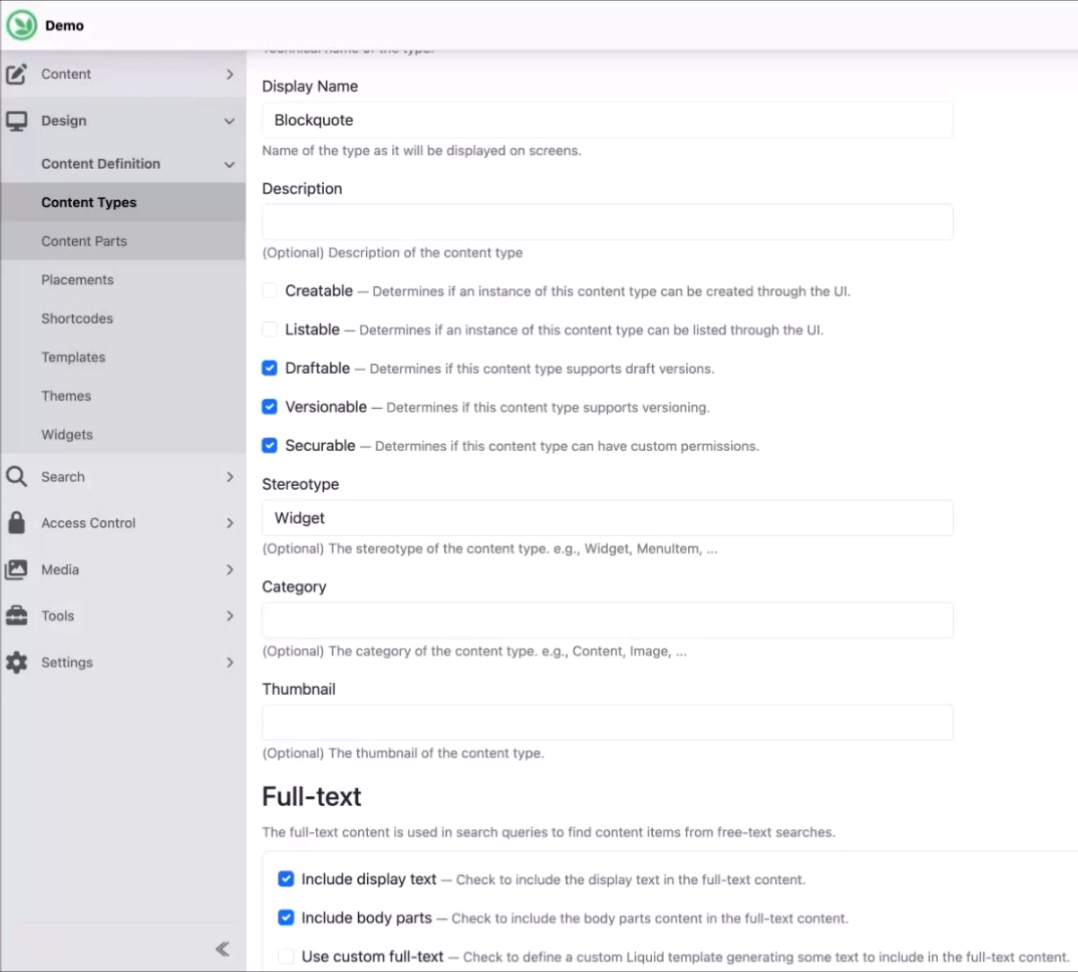Screen dimensions: 1078x972
Task: Open the Content Parts menu item
Action: (123, 241)
